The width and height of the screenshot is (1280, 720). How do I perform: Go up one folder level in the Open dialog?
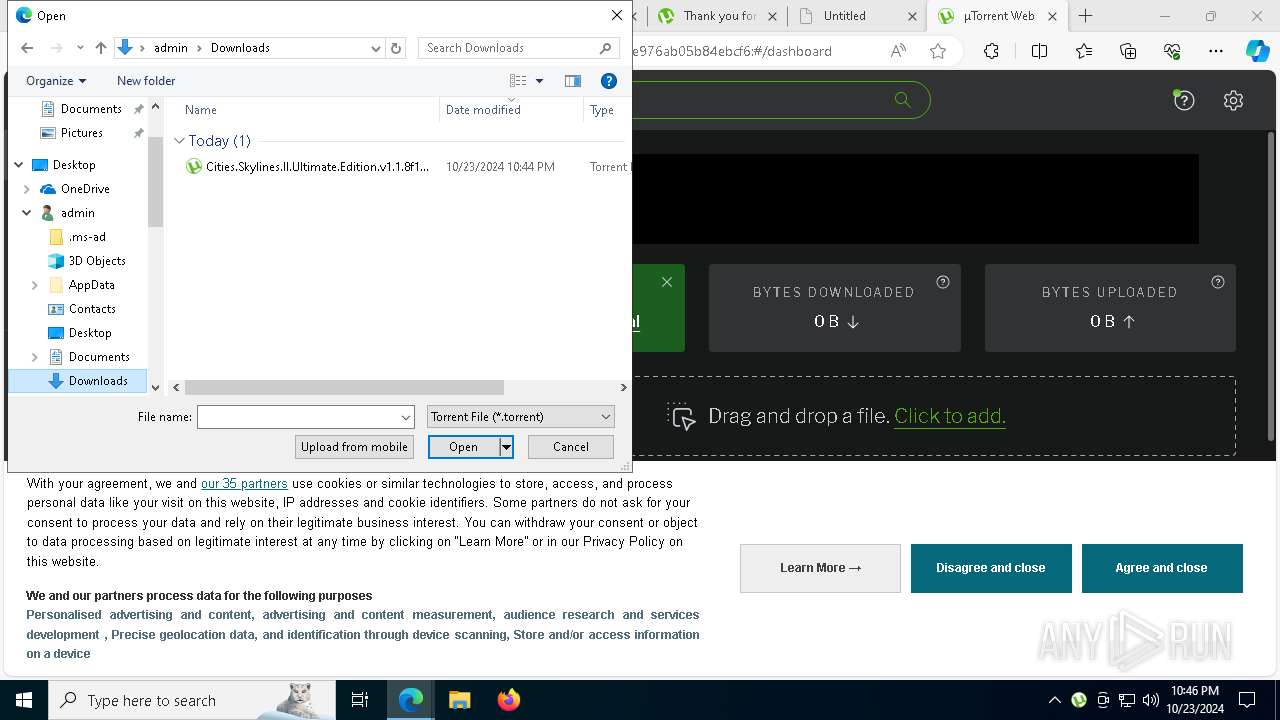click(x=100, y=48)
